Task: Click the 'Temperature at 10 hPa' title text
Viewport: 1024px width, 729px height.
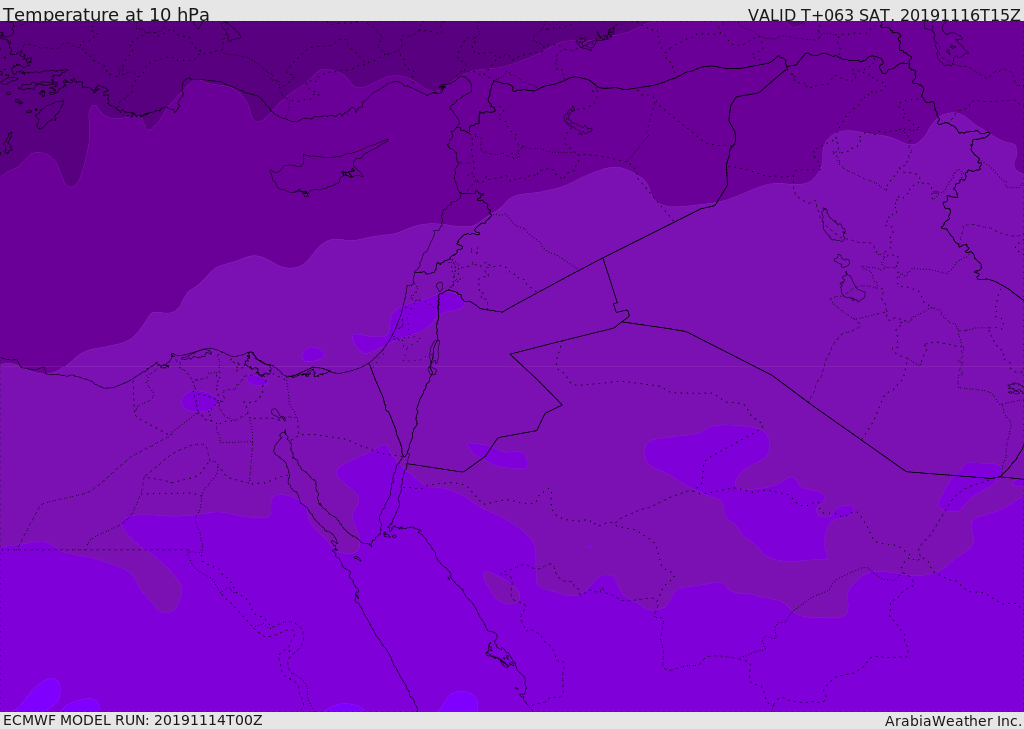Action: tap(106, 14)
